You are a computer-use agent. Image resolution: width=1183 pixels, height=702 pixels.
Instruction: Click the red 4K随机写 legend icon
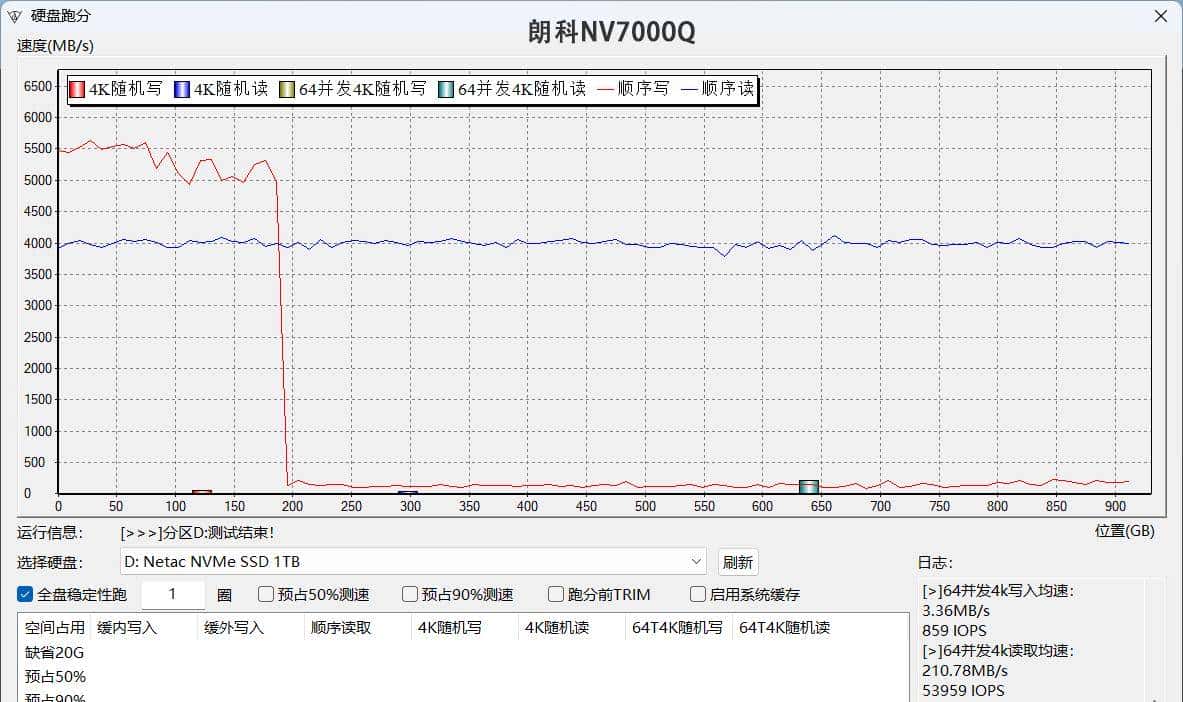(x=76, y=89)
